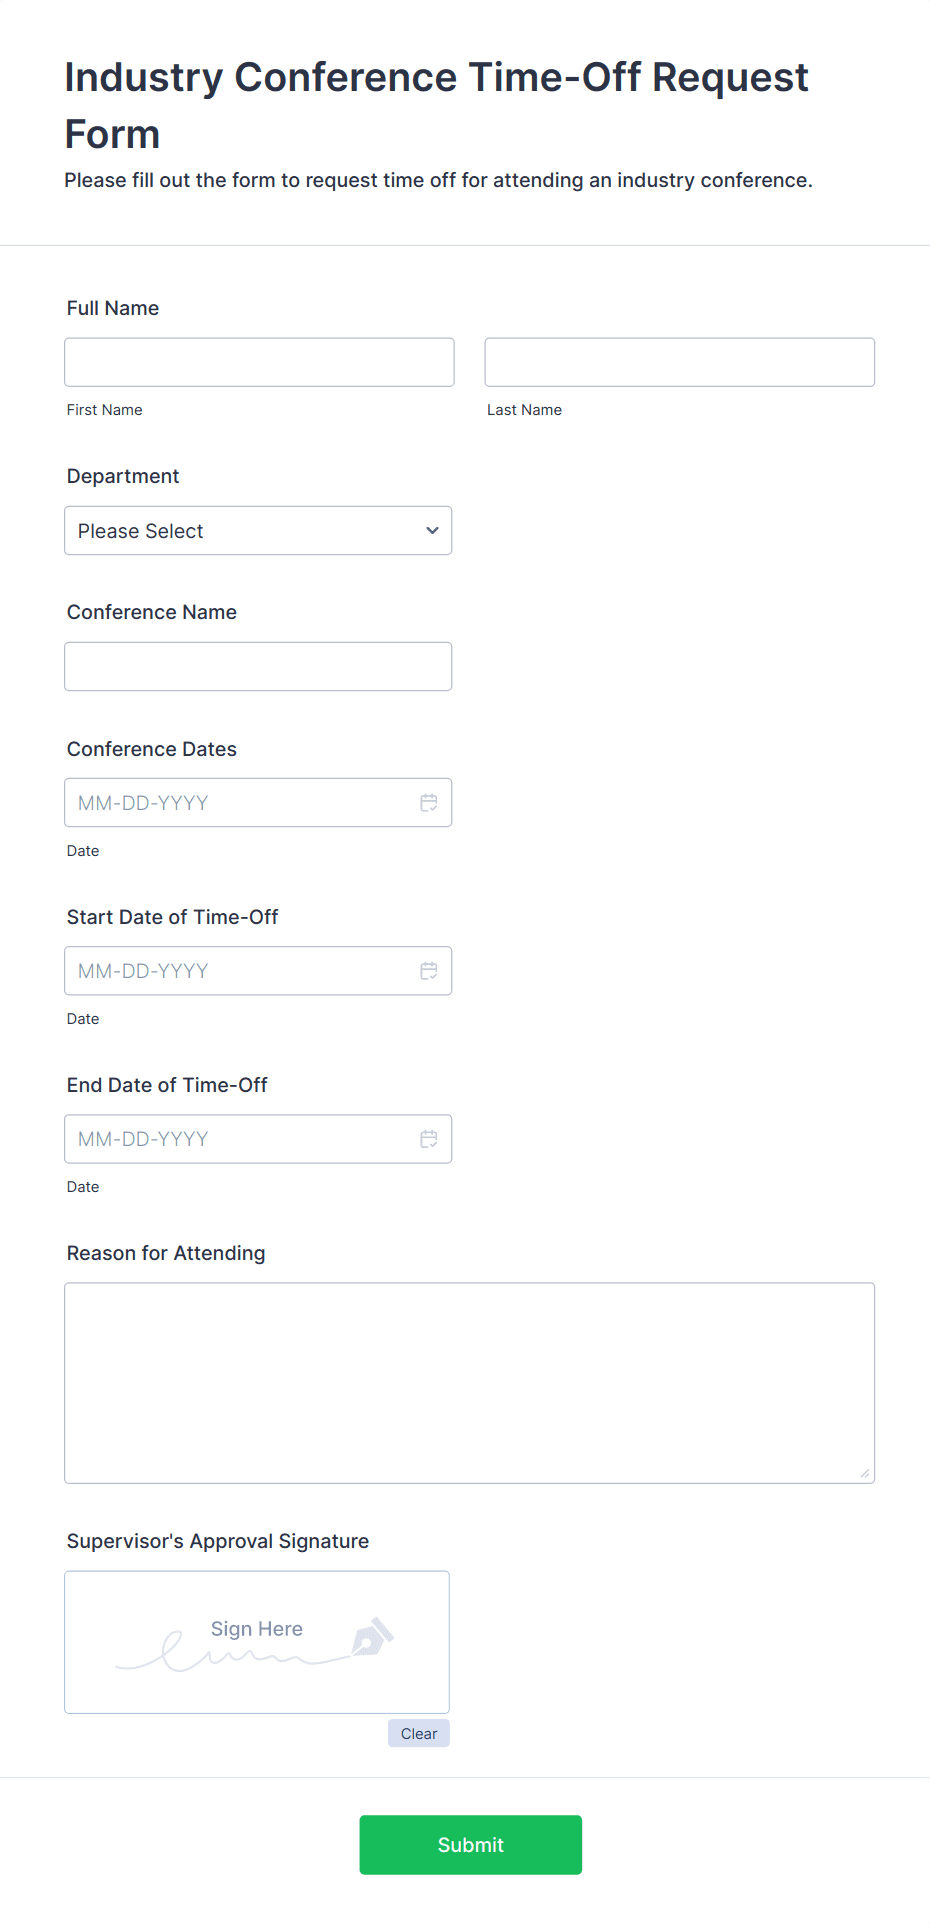Select the Start Date of Time-Off date field
930x1924 pixels.
tap(240, 970)
